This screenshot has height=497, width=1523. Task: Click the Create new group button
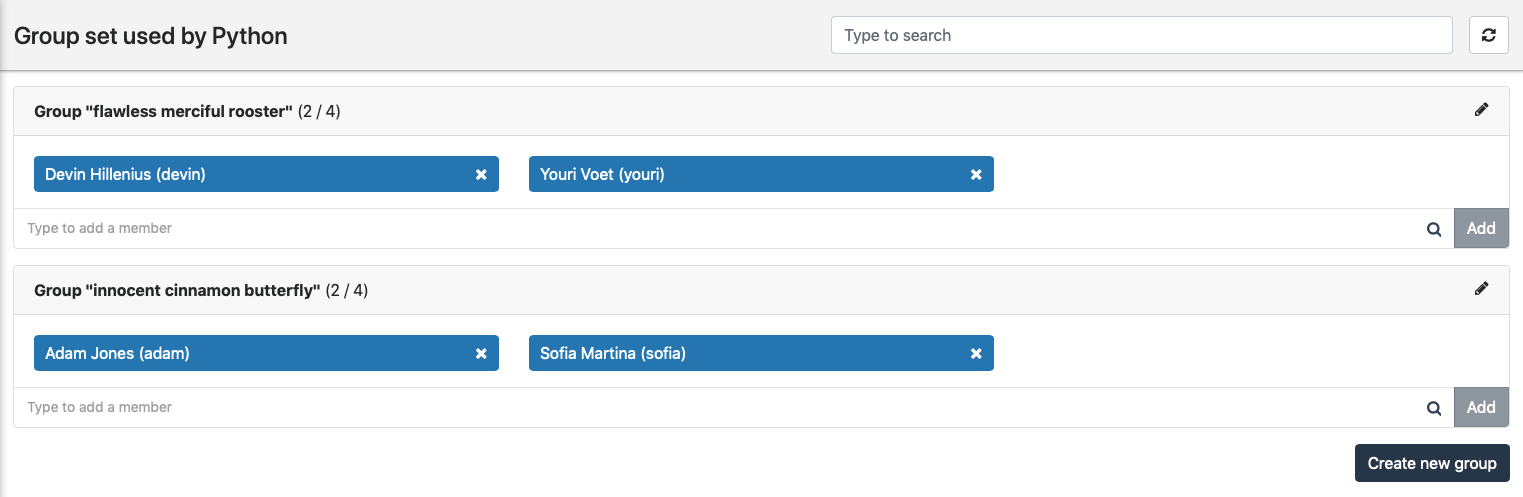tap(1431, 463)
